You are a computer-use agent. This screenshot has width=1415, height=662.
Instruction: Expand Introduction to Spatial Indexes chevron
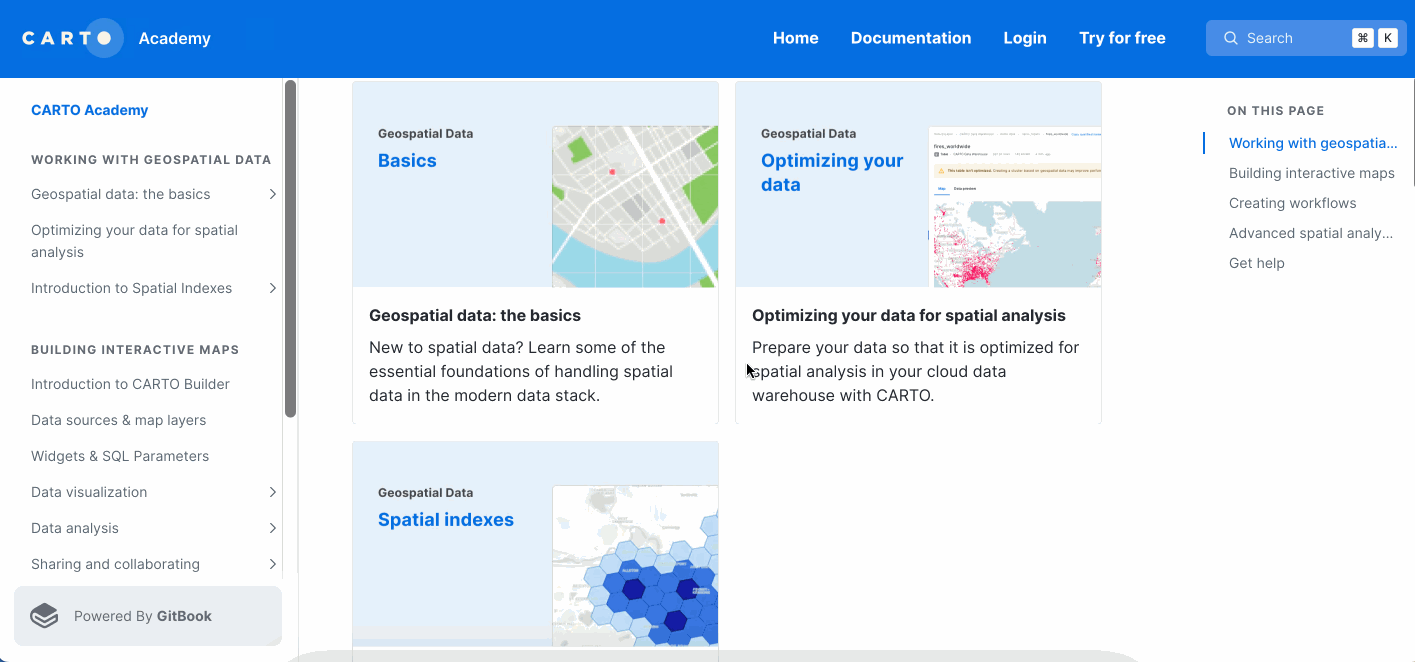272,288
